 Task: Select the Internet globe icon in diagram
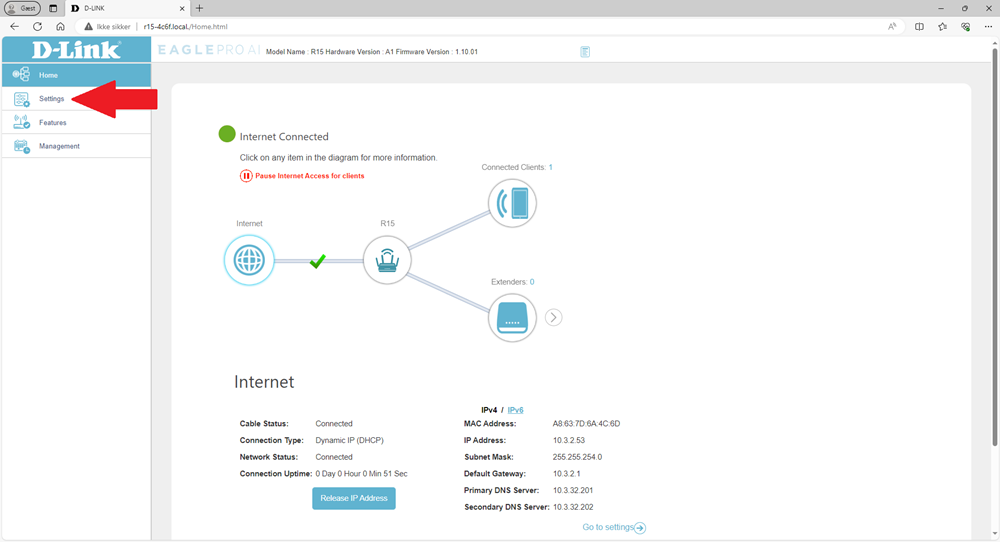pyautogui.click(x=249, y=260)
